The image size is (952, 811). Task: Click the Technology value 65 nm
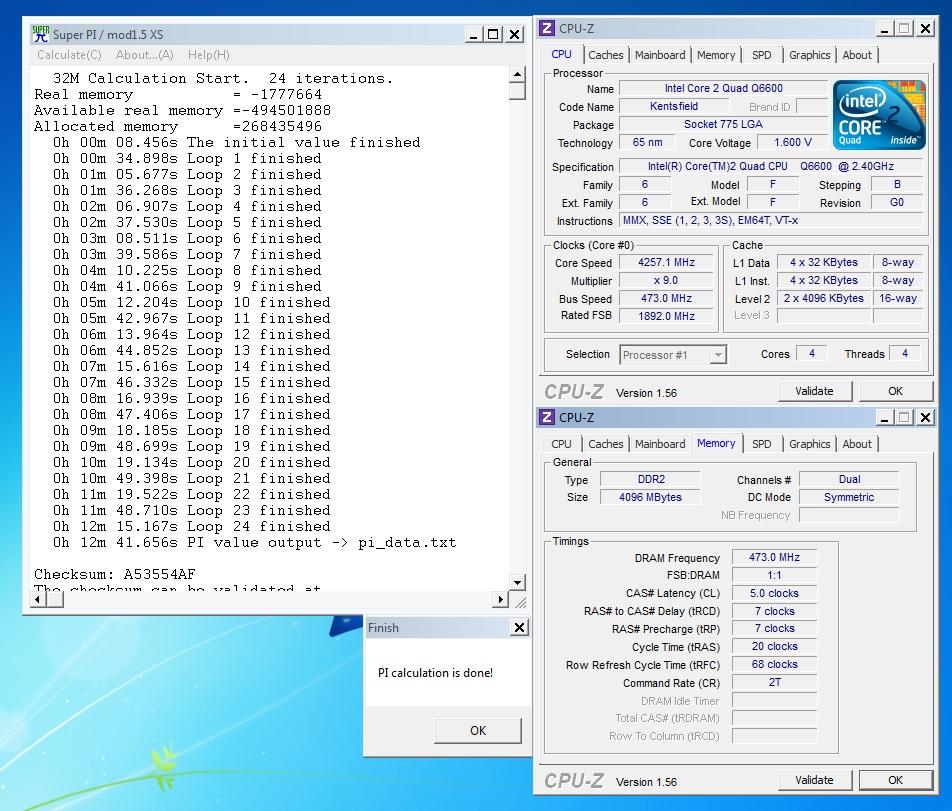(648, 143)
